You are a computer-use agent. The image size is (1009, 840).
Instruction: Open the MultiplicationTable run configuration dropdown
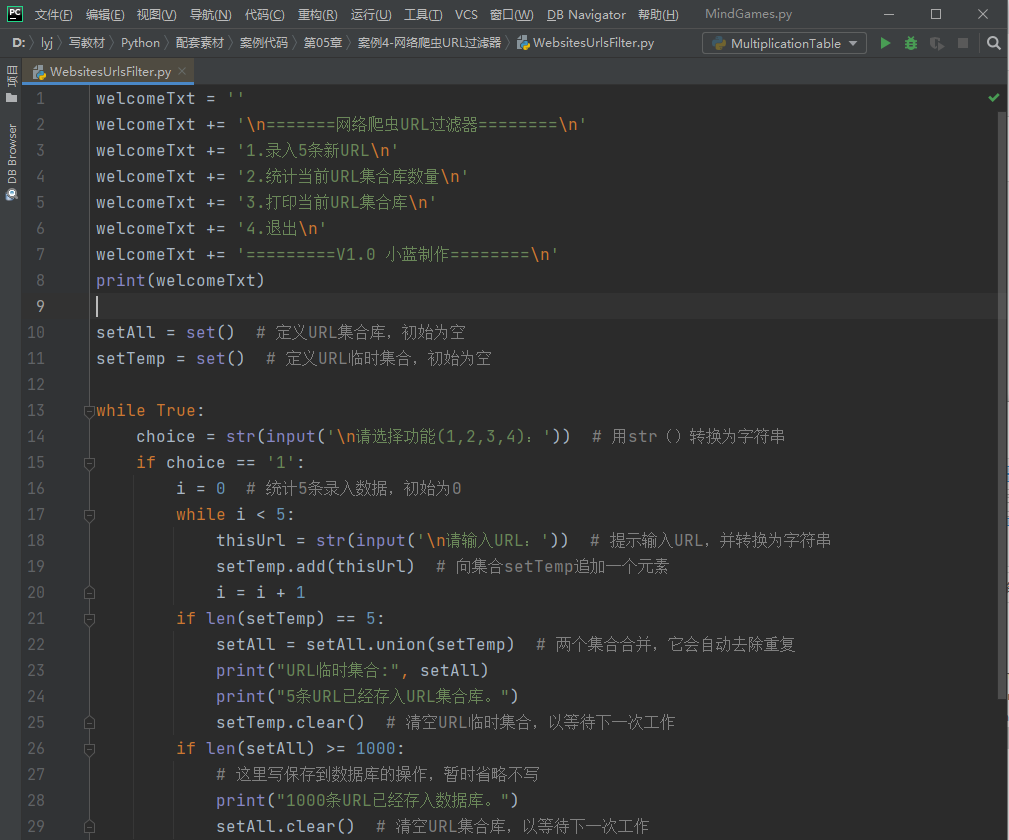784,43
